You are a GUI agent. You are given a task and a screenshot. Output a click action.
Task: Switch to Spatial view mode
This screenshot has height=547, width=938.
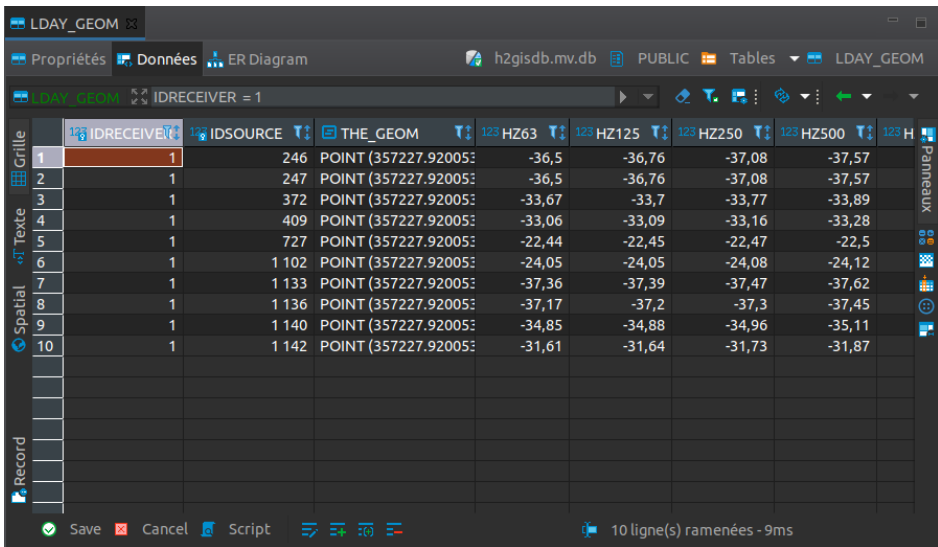point(19,319)
